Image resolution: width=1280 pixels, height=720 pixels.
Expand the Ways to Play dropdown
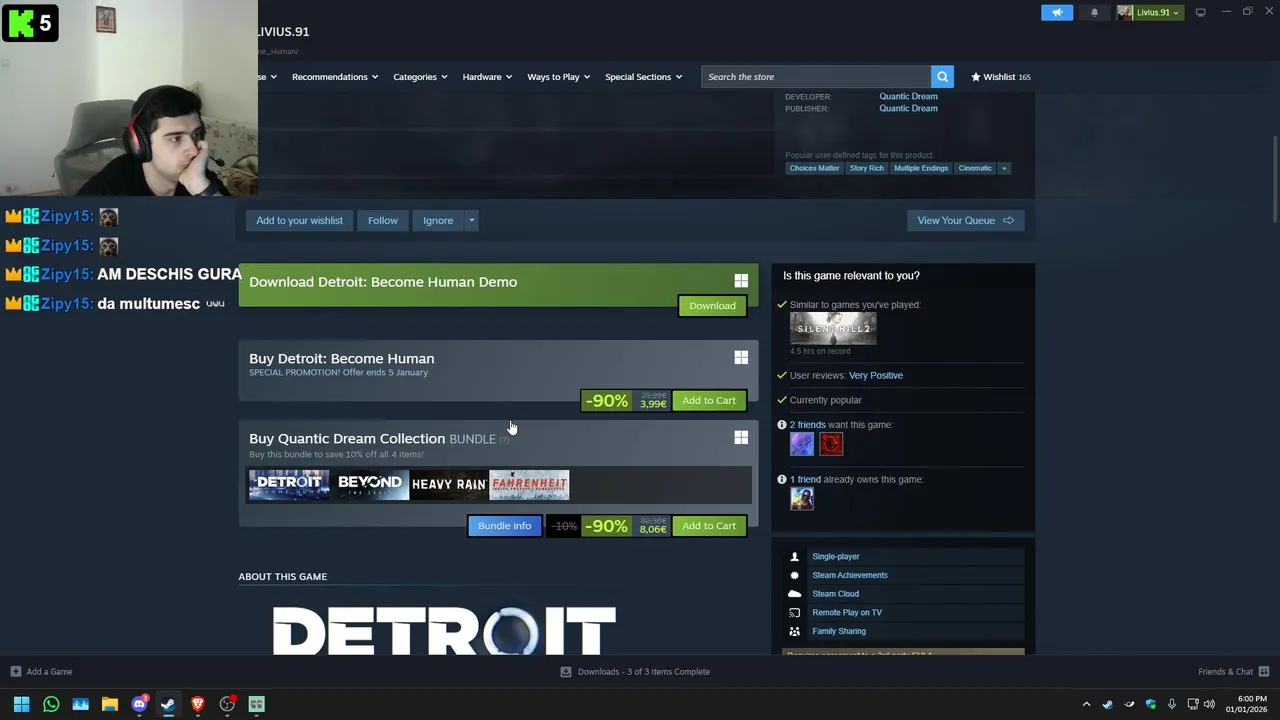558,77
